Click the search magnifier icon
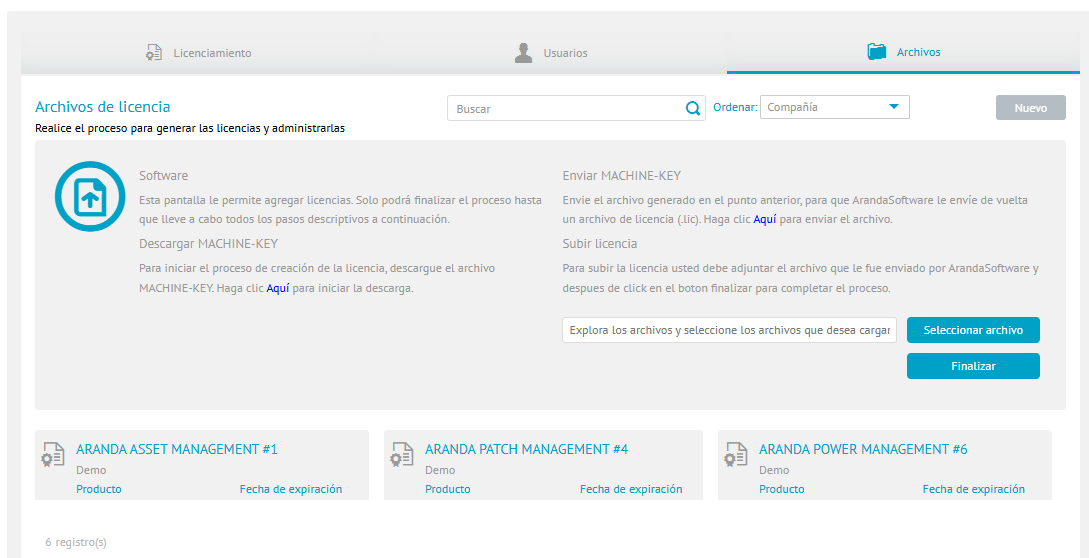Image resolution: width=1089 pixels, height=558 pixels. pyautogui.click(x=692, y=108)
